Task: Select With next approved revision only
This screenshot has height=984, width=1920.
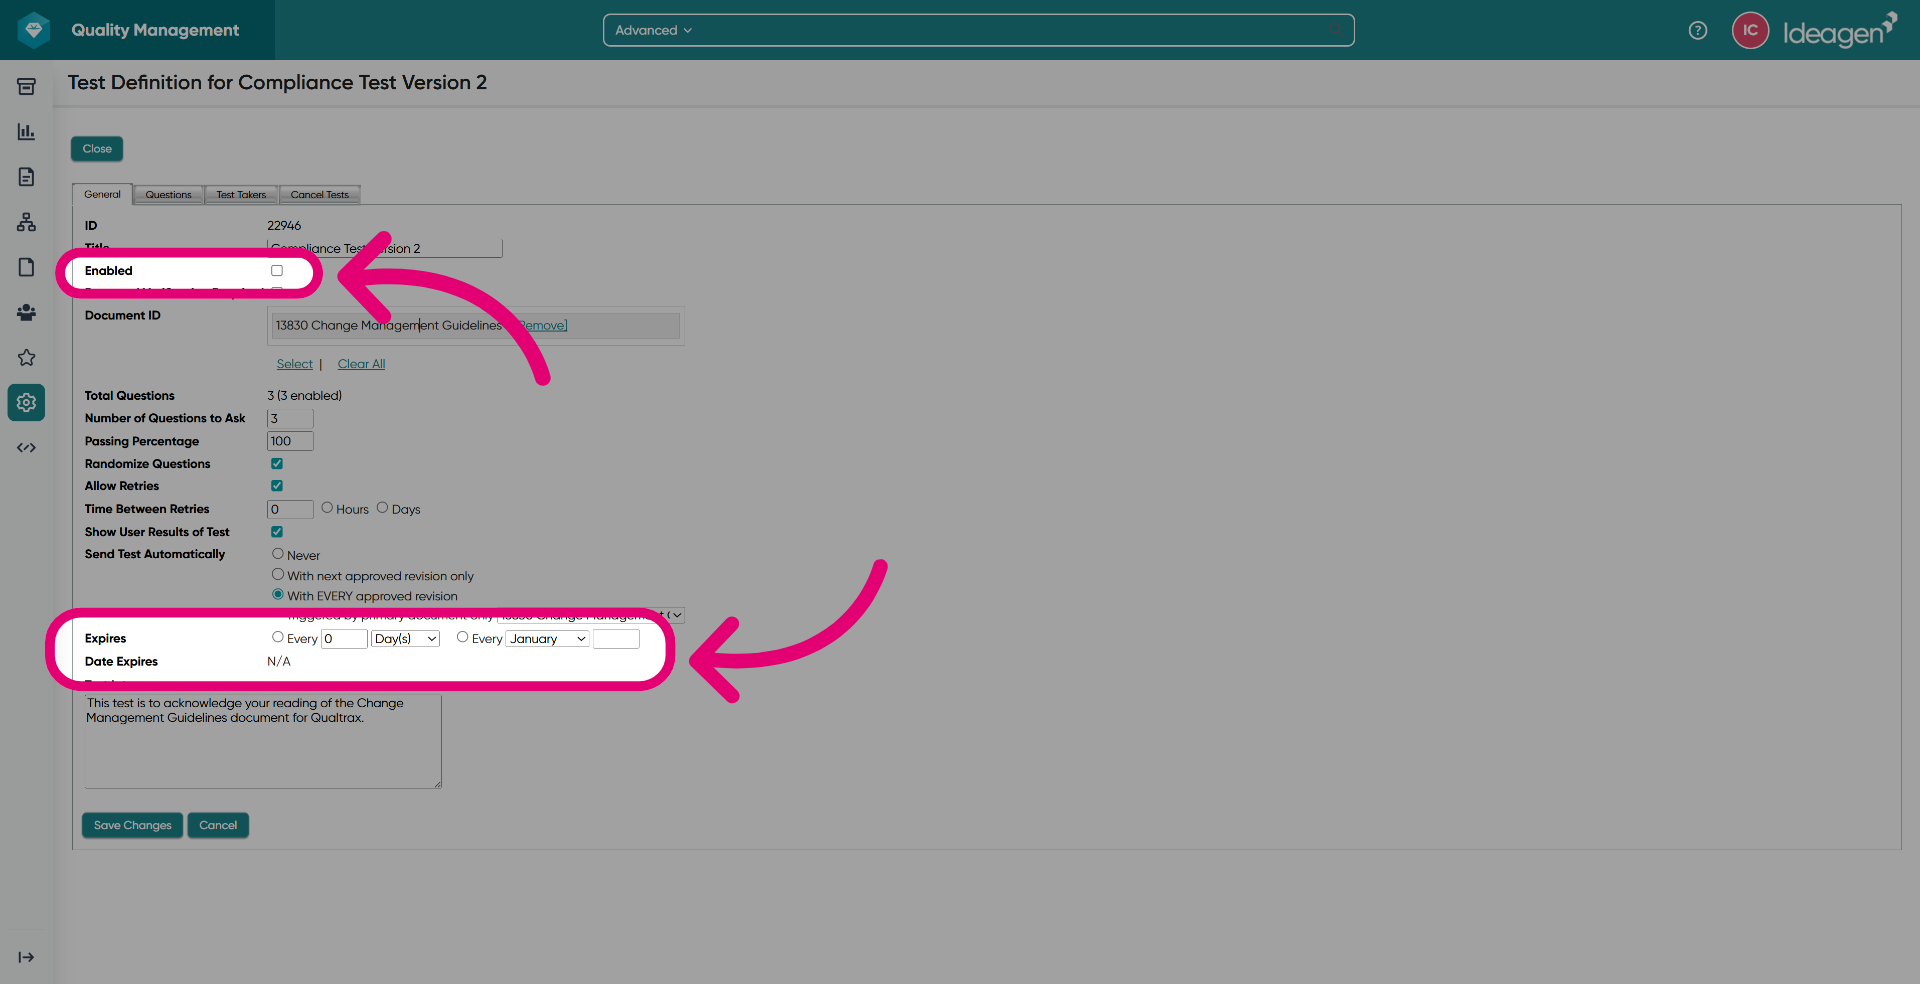Action: [278, 574]
